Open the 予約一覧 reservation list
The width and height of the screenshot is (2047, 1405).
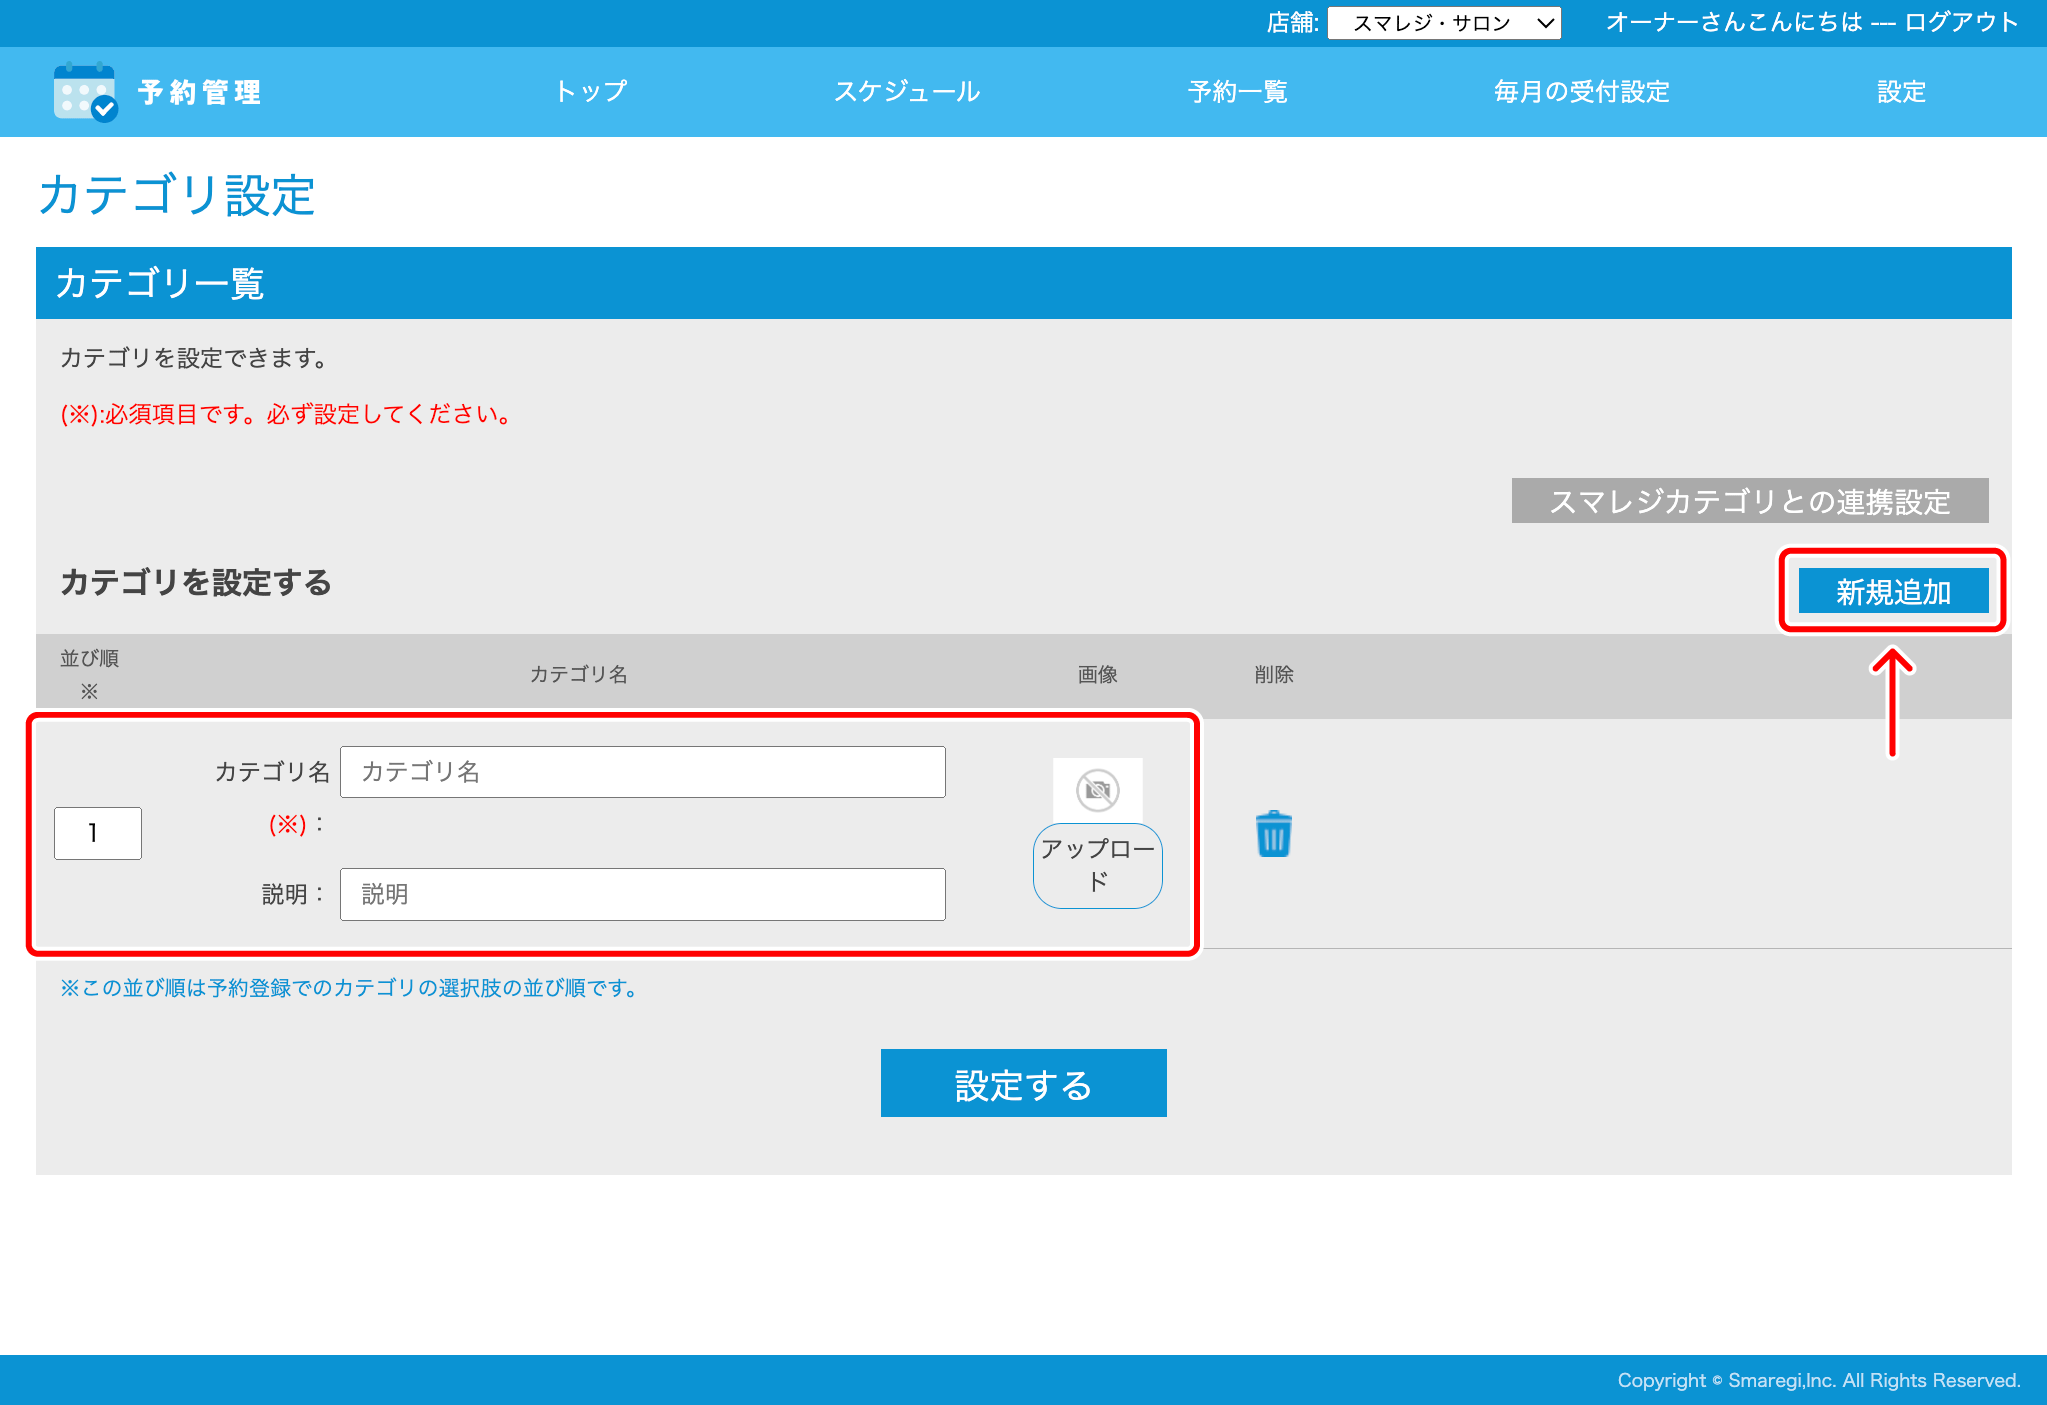click(x=1237, y=92)
